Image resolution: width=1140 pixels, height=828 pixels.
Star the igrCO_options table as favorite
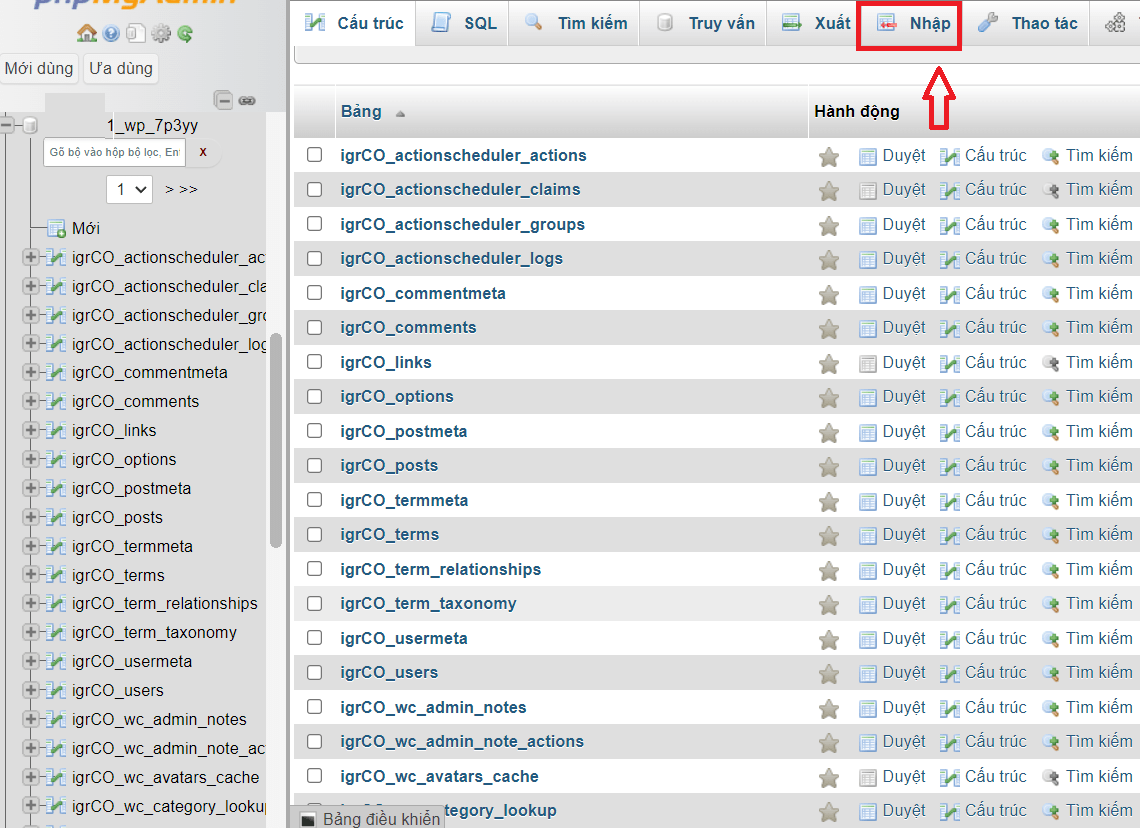tap(828, 397)
